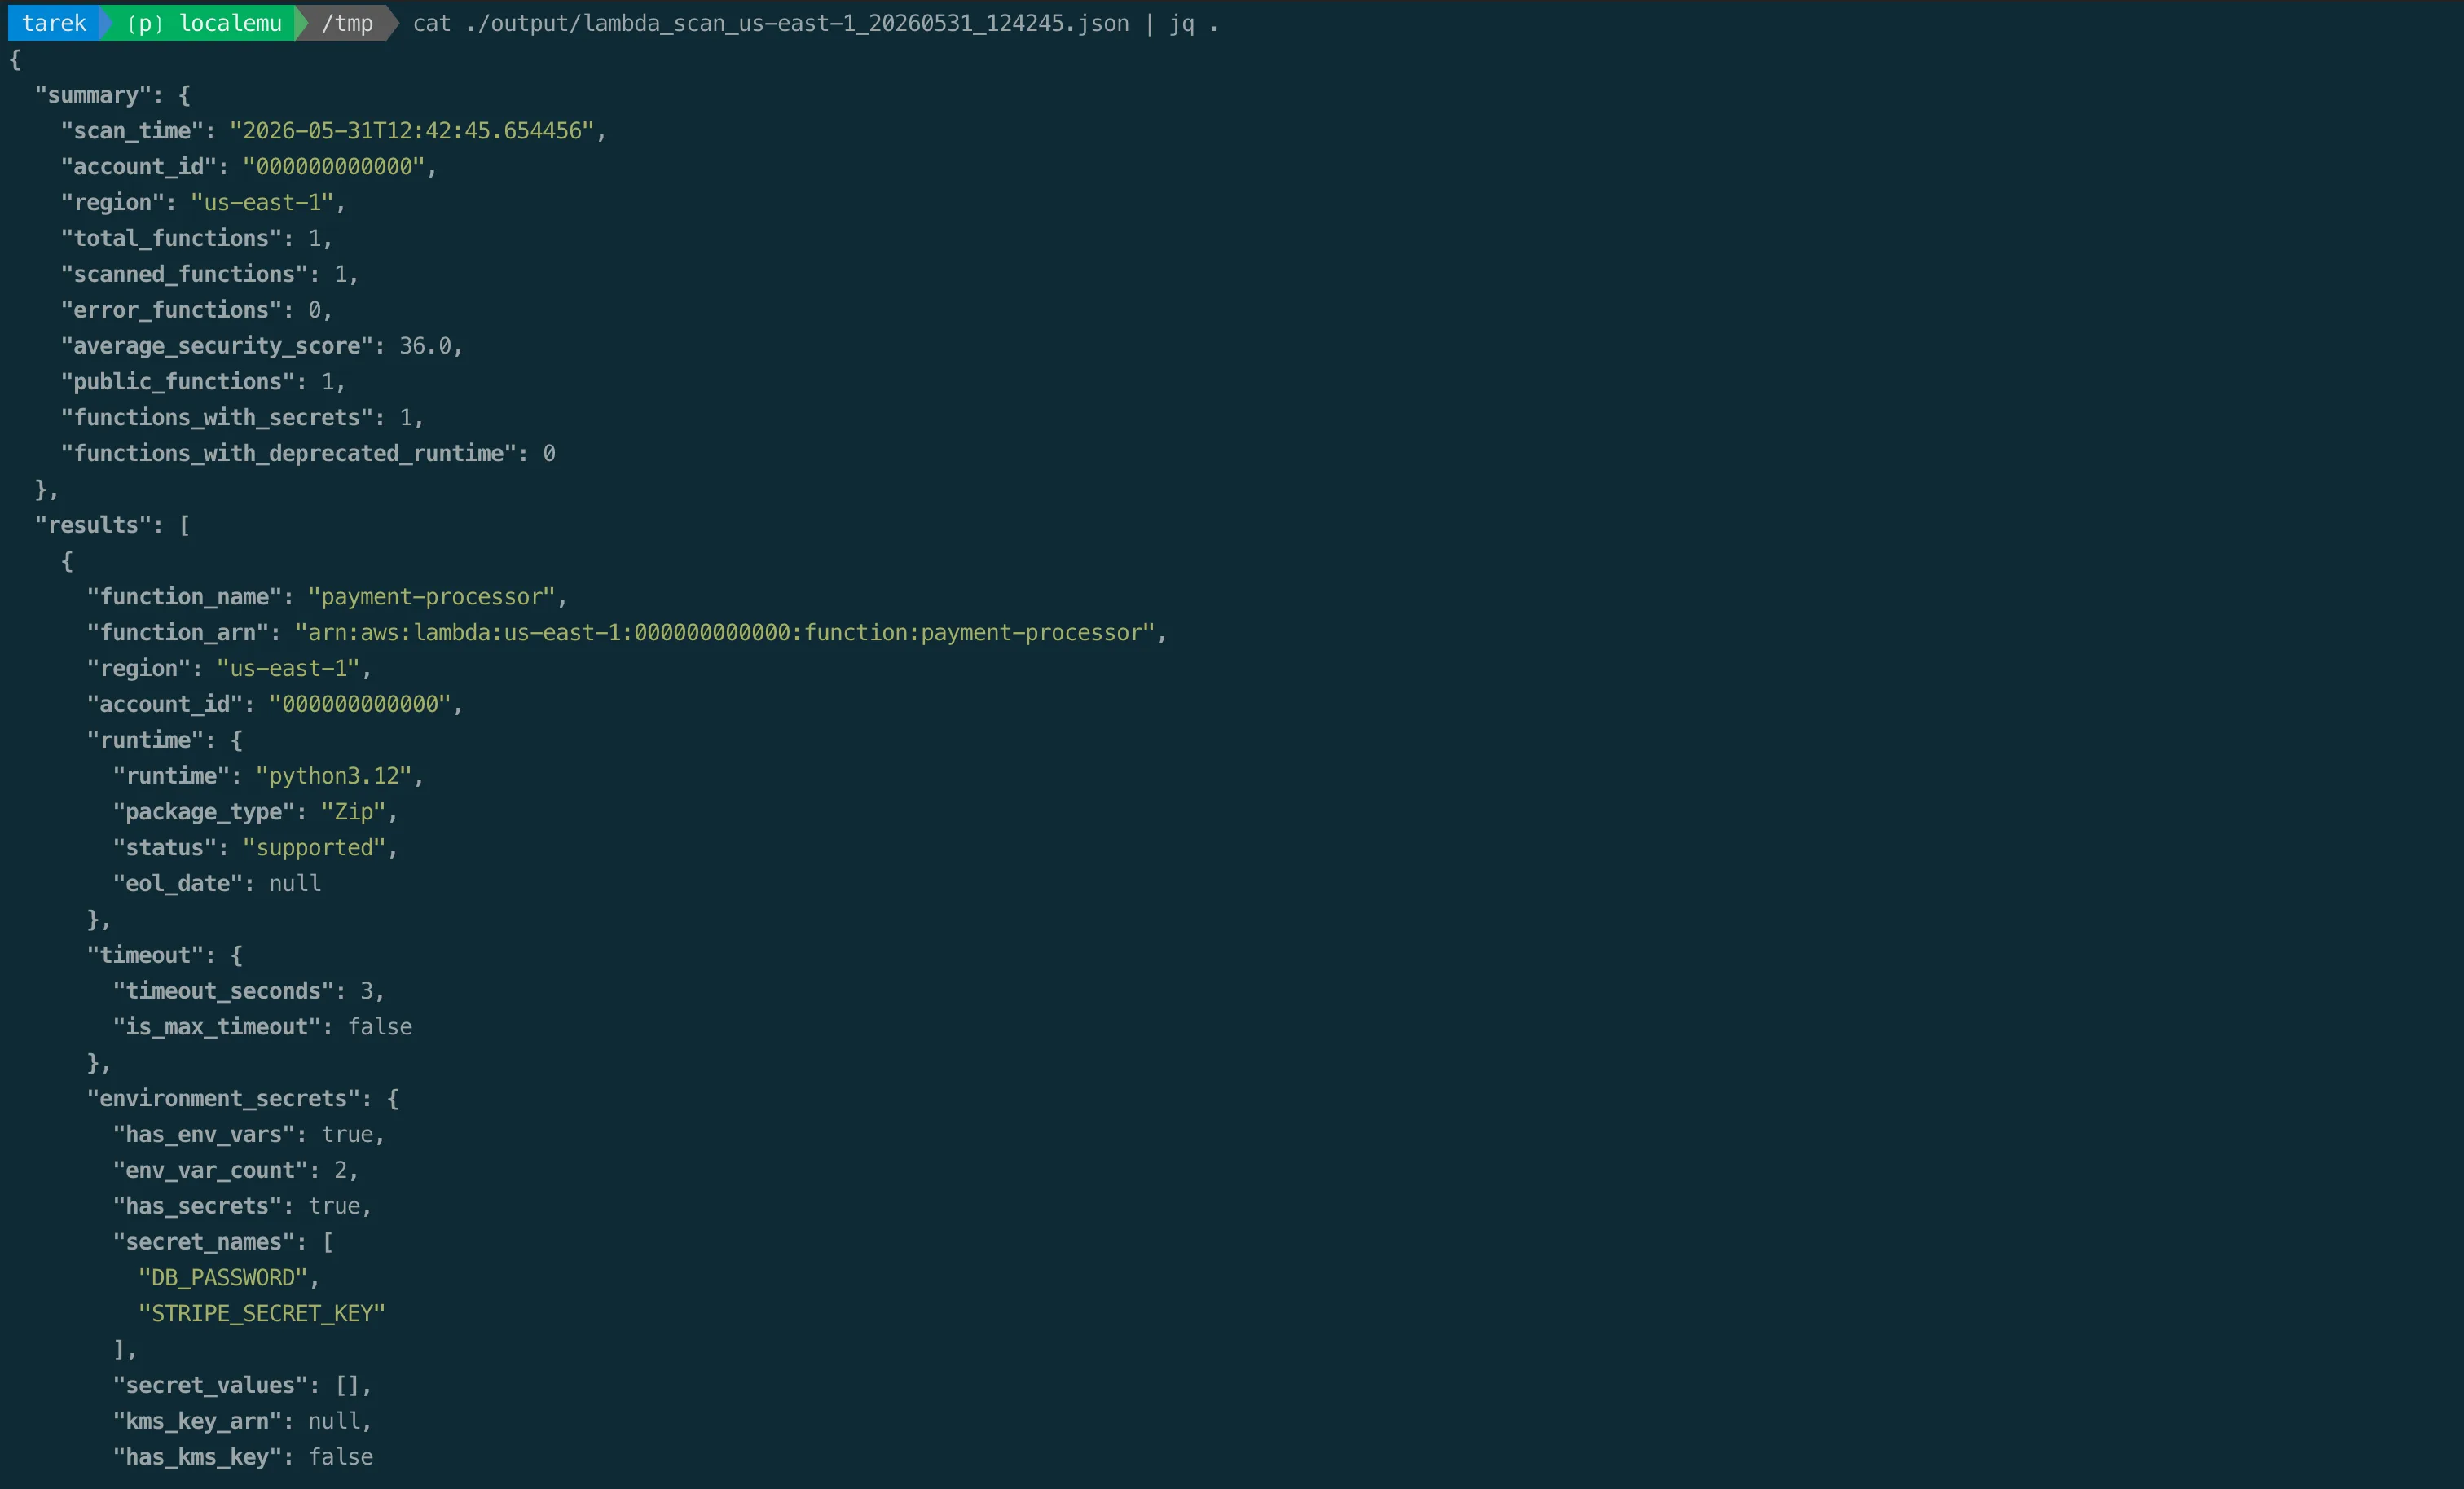Click the 'jq .' command portion

(1194, 23)
